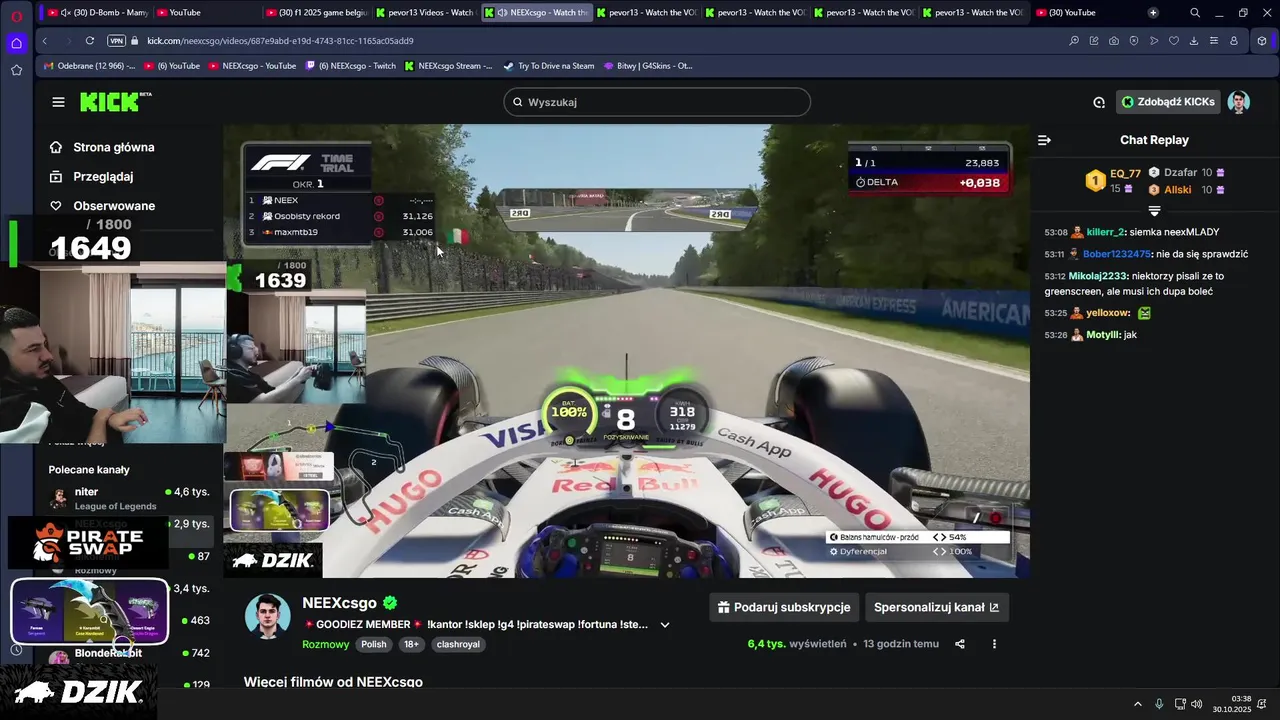The width and height of the screenshot is (1280, 720).
Task: Open extensions cube icon
Action: point(1262,41)
